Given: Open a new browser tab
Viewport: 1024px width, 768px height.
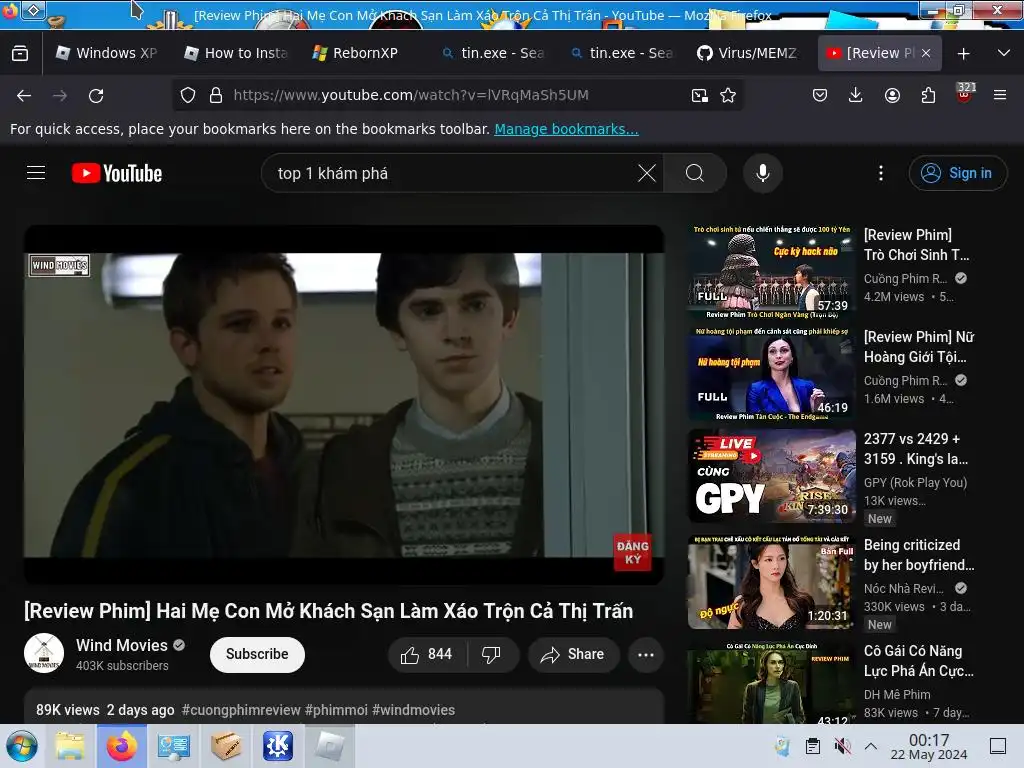Looking at the screenshot, I should 963,54.
